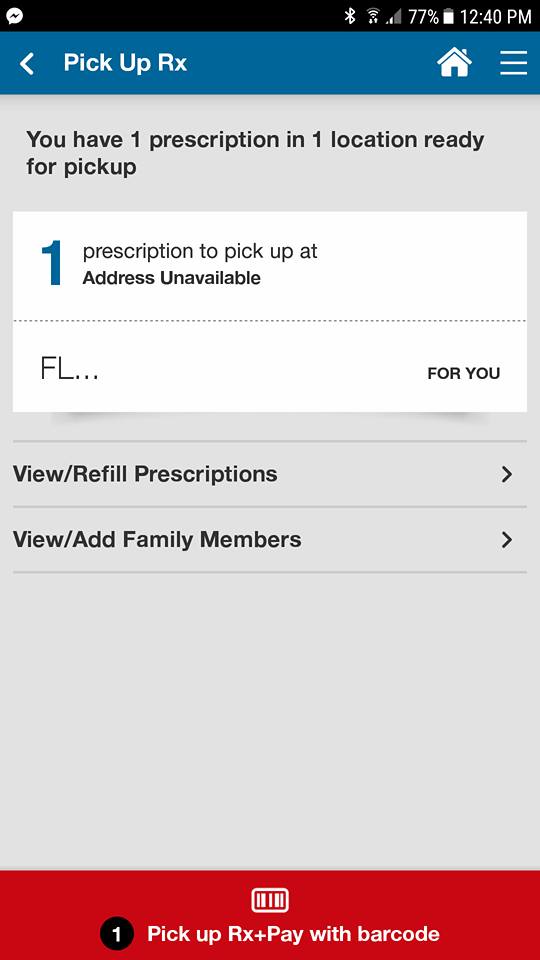Tap the barcode icon in red bar
Viewport: 540px width, 960px height.
[x=270, y=901]
